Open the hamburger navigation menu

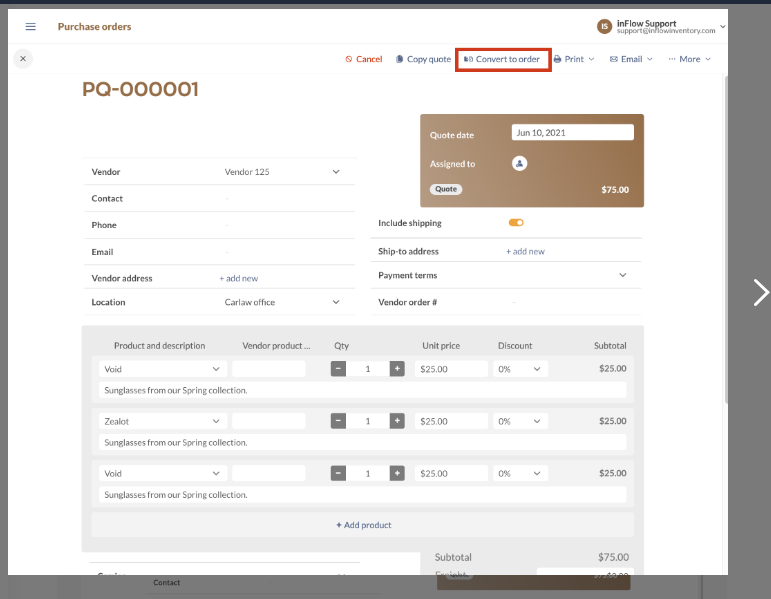(x=30, y=27)
